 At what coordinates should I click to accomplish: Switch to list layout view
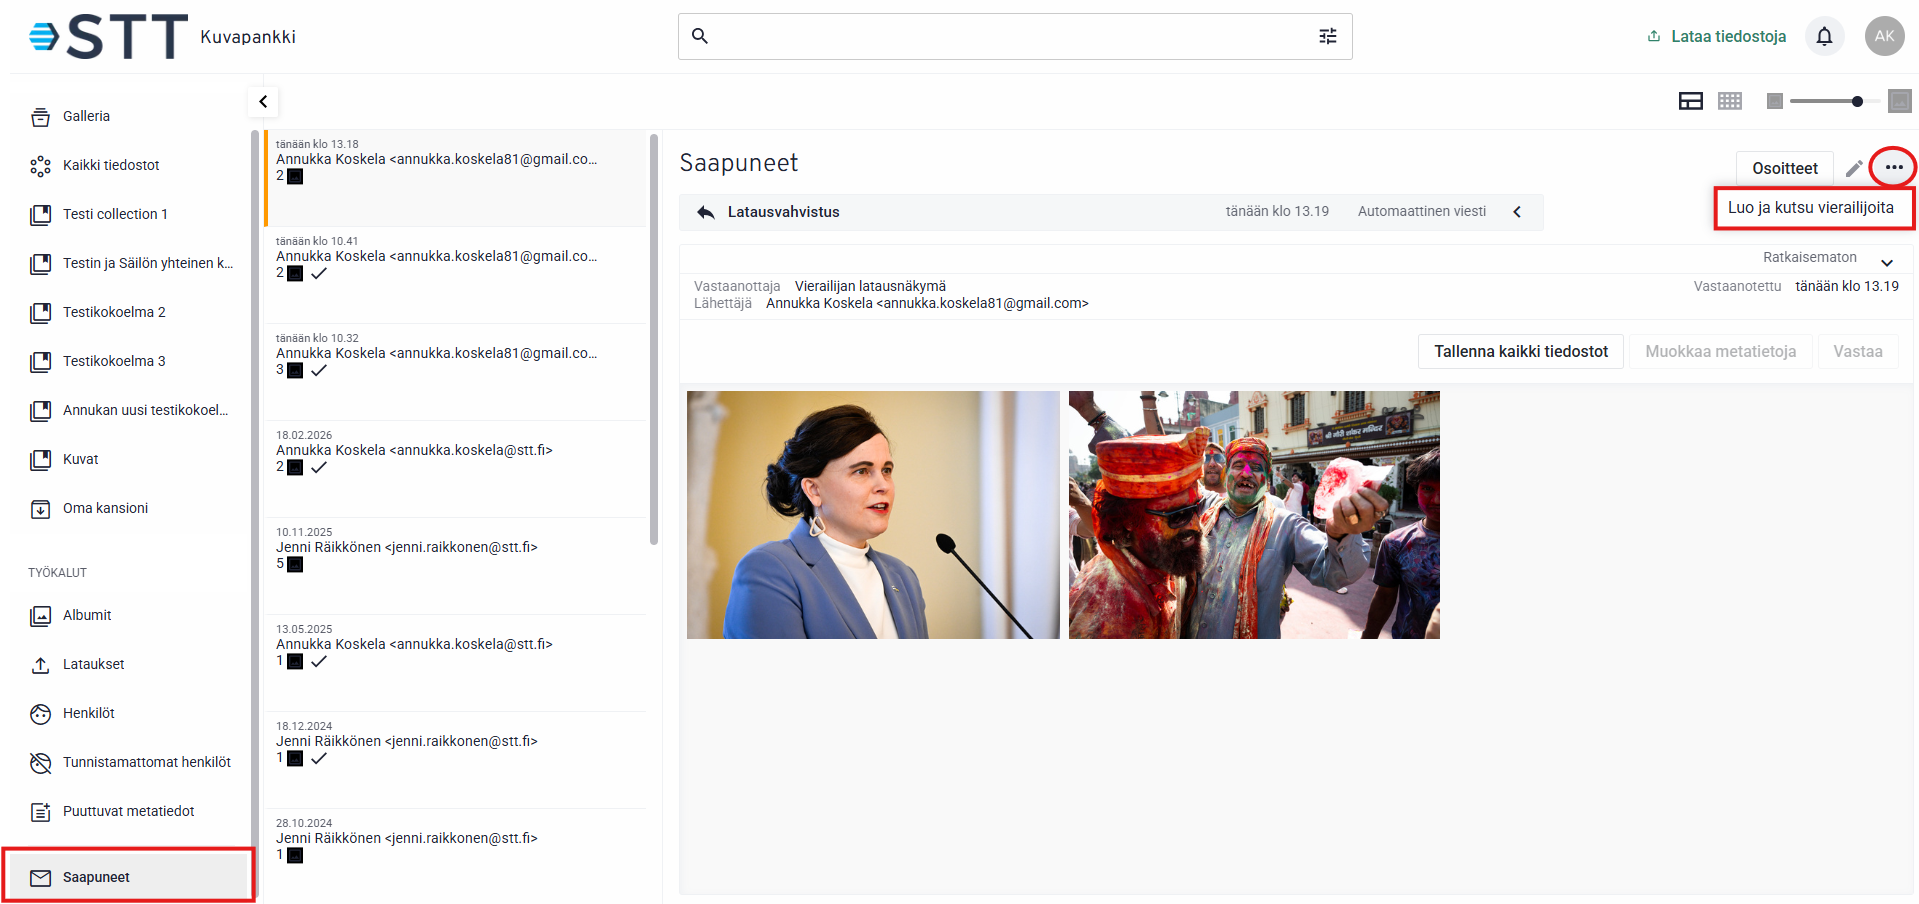coord(1690,101)
